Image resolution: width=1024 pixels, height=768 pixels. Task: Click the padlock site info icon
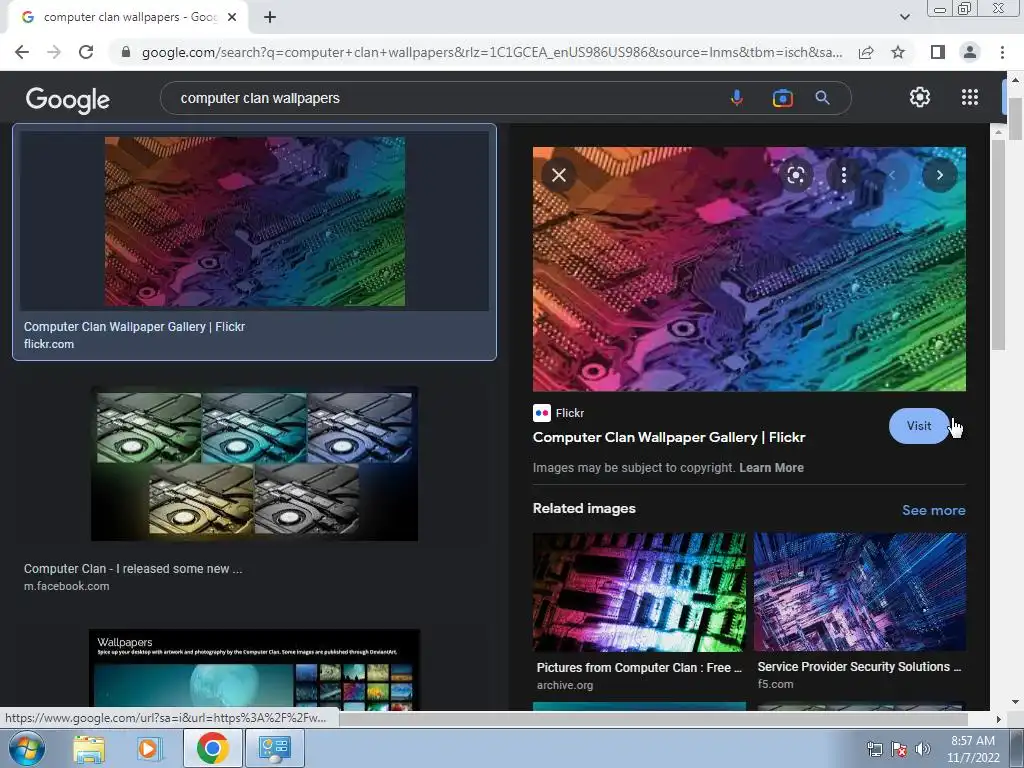point(126,52)
